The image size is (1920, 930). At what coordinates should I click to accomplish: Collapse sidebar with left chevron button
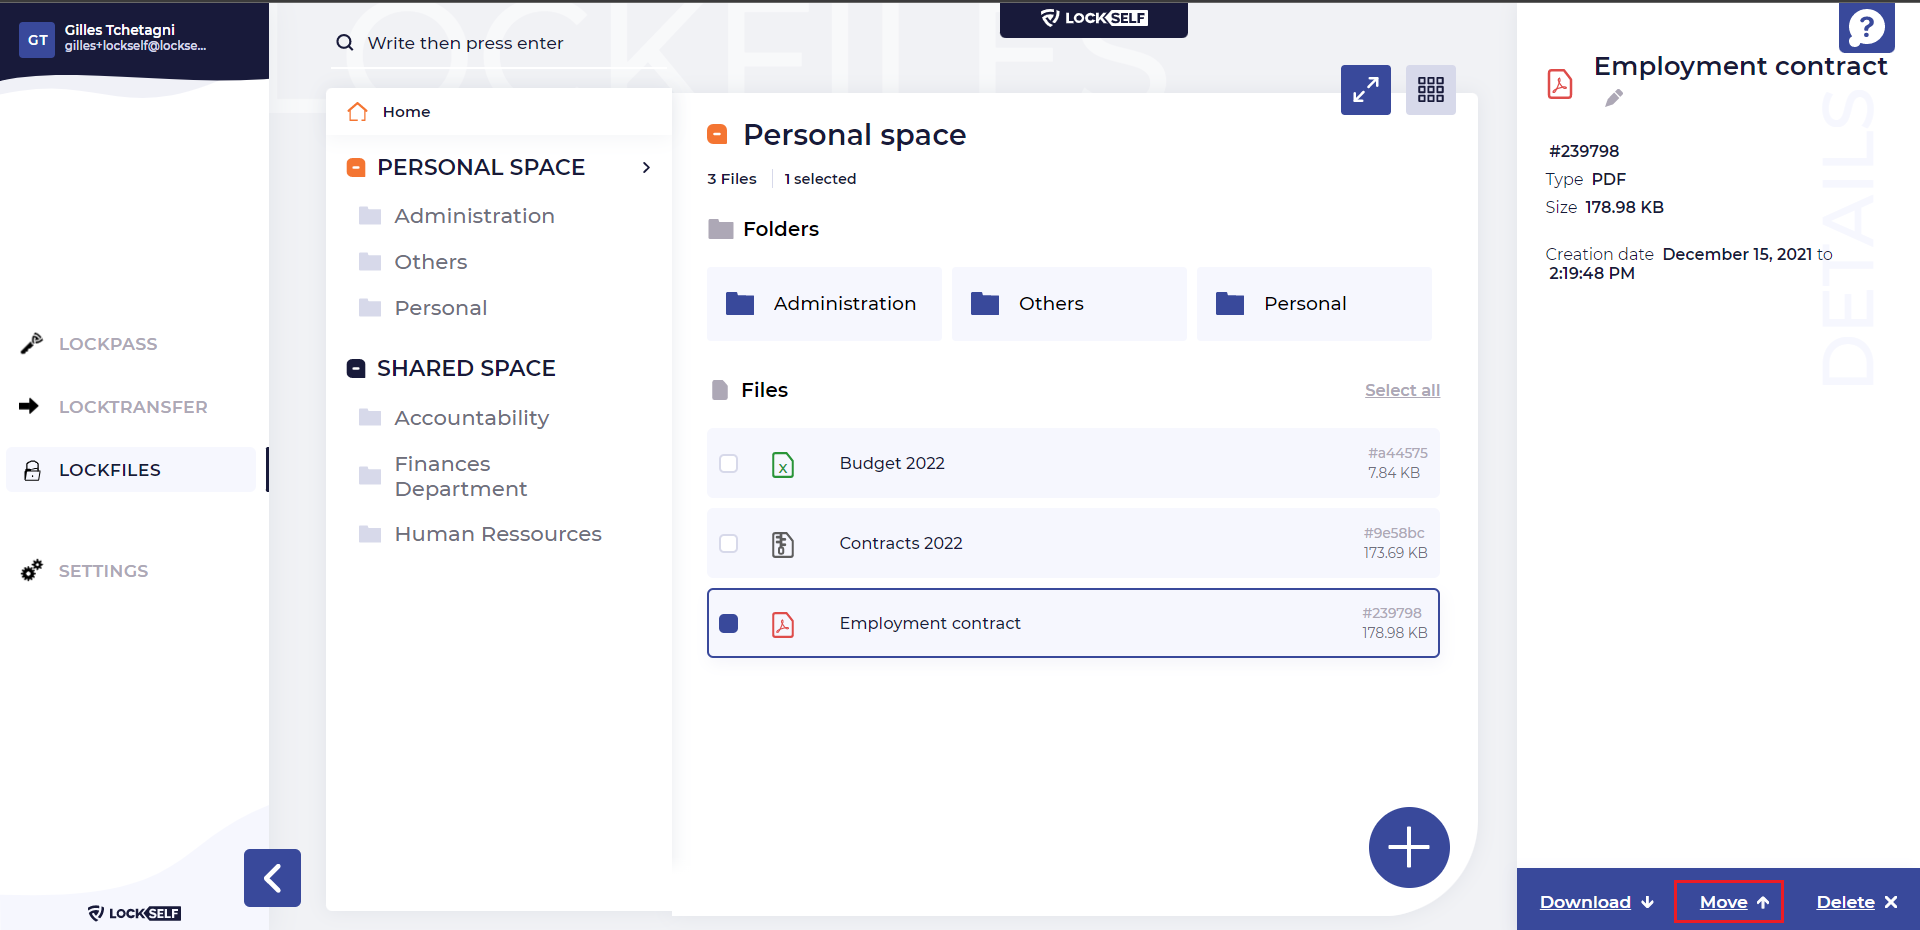pyautogui.click(x=272, y=878)
